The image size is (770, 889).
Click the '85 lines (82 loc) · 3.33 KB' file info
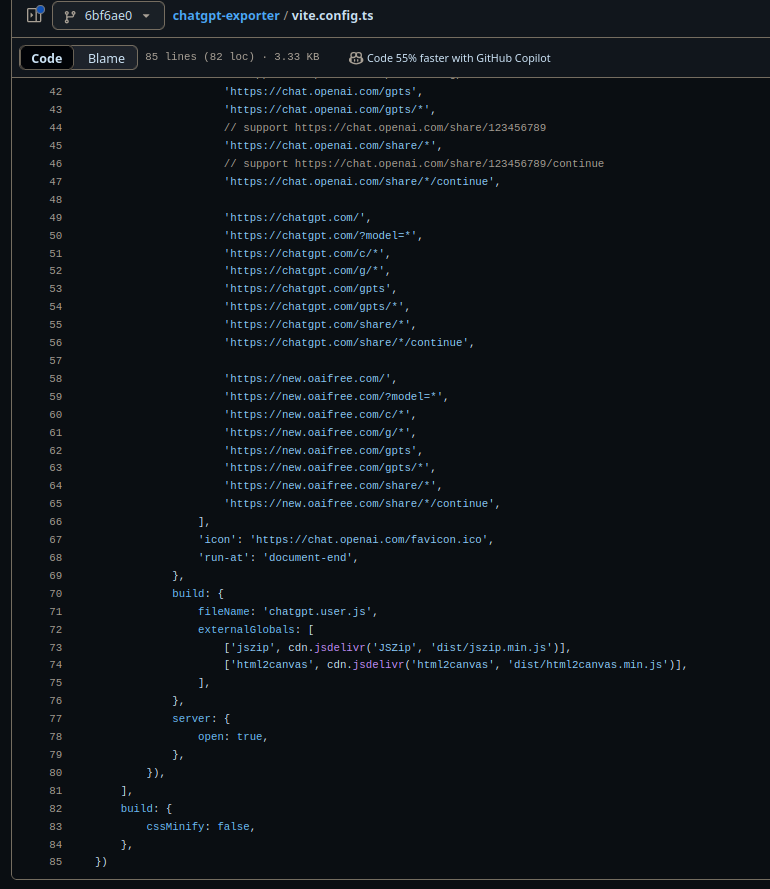click(x=232, y=57)
